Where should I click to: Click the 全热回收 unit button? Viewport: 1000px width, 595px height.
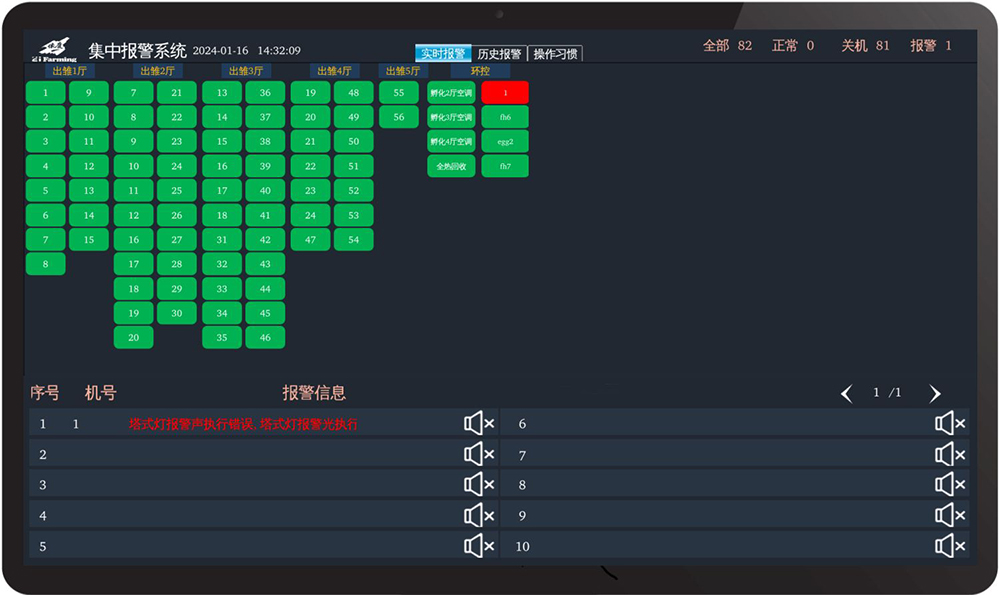point(451,167)
